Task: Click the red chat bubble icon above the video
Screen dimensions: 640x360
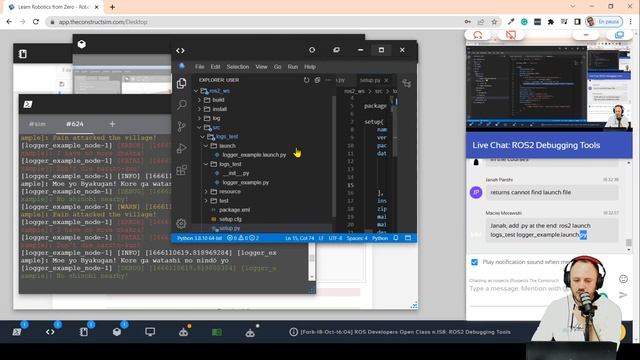Action: tap(478, 35)
